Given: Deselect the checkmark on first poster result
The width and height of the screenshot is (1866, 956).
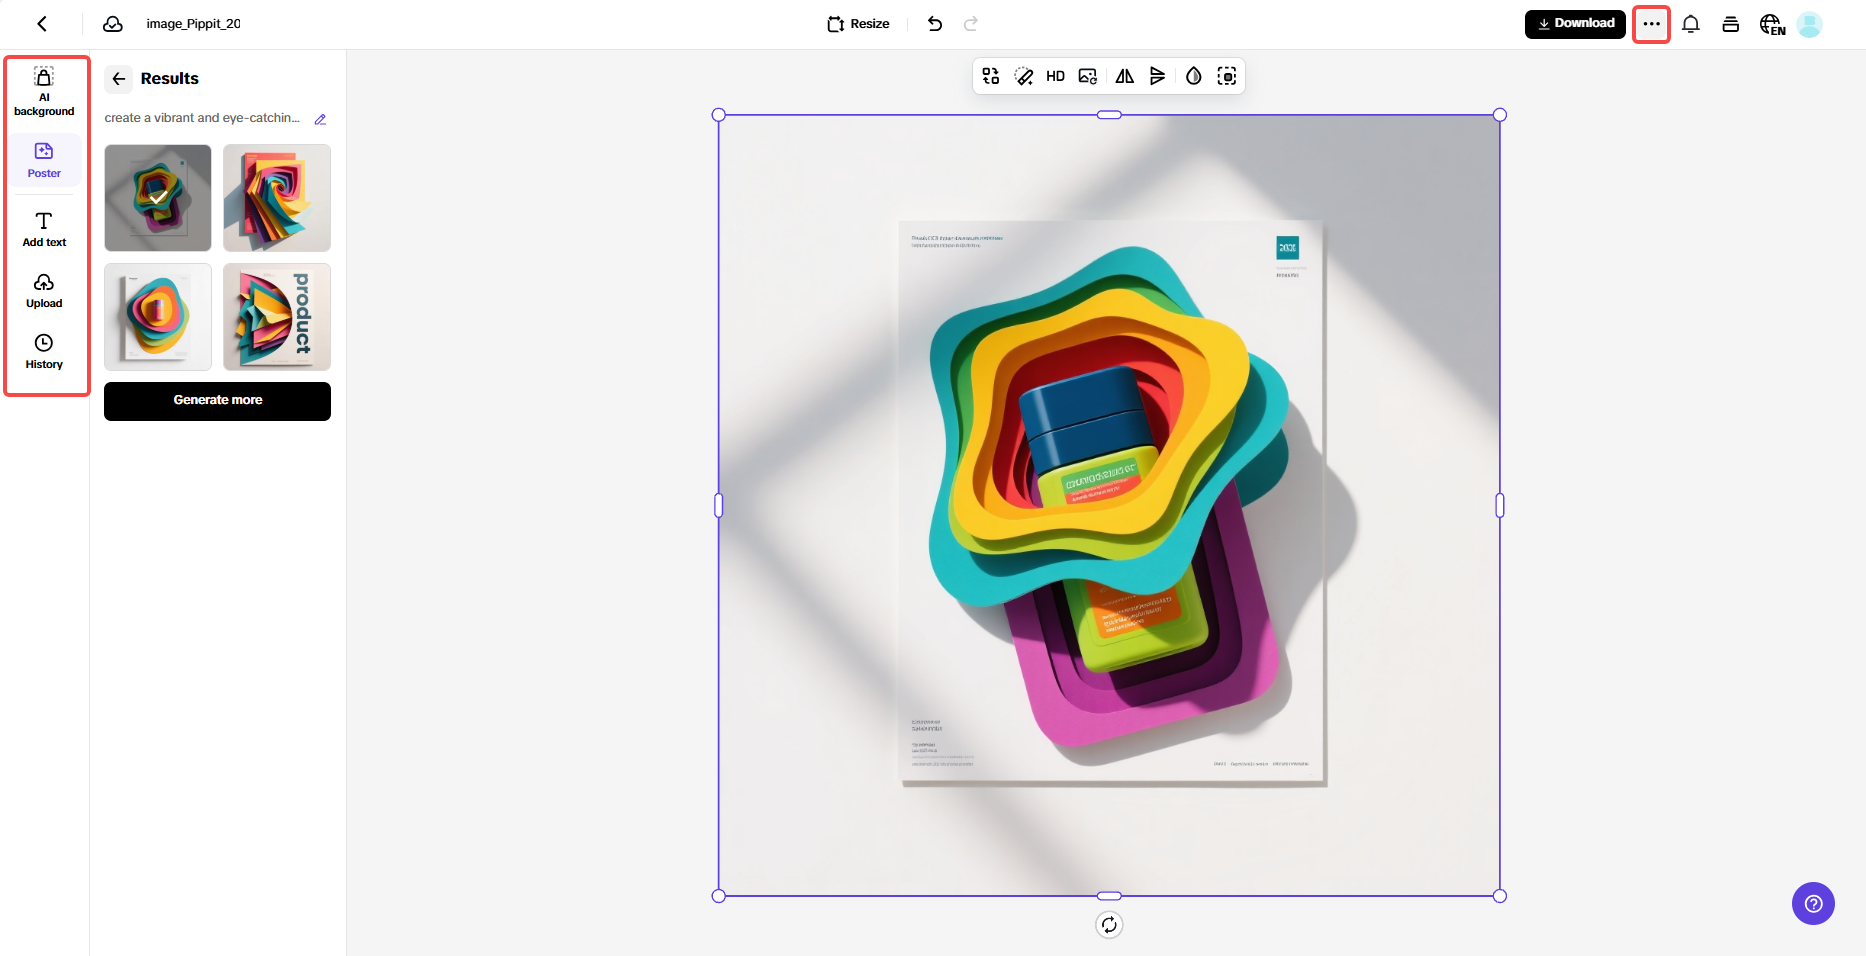Looking at the screenshot, I should [x=157, y=197].
